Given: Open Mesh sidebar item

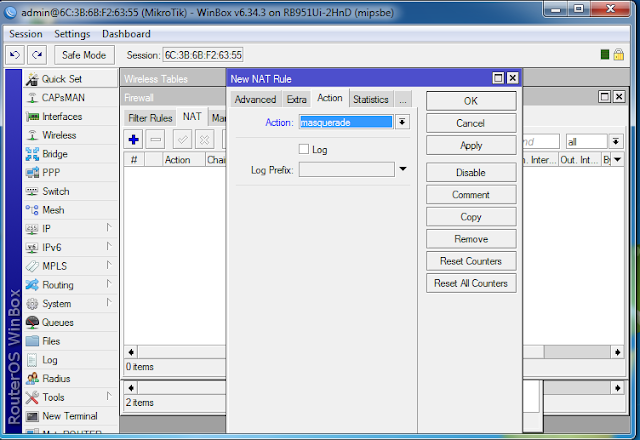Looking at the screenshot, I should 70,210.
